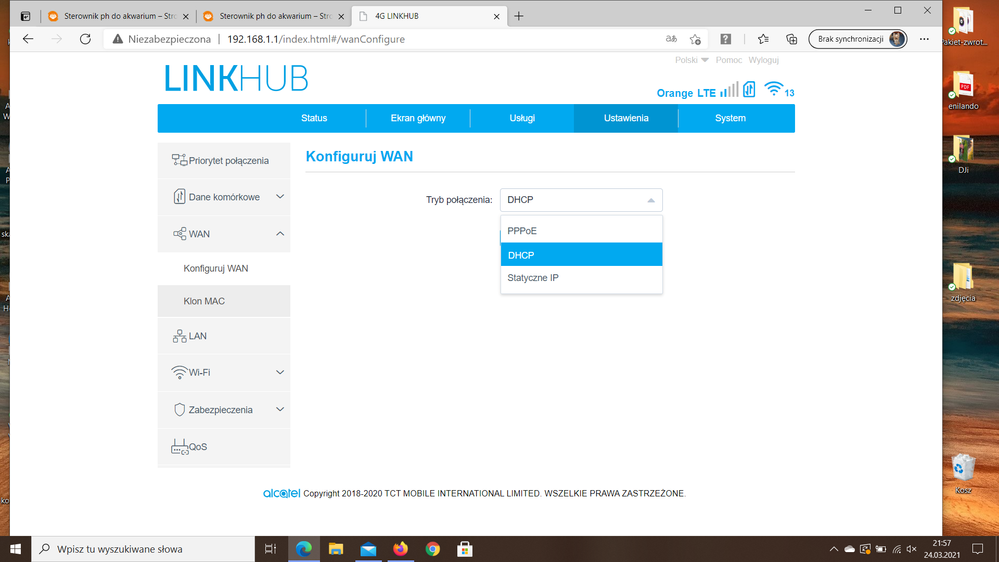Open the Kosz recycle bin icon
The height and width of the screenshot is (562, 999).
click(x=963, y=473)
